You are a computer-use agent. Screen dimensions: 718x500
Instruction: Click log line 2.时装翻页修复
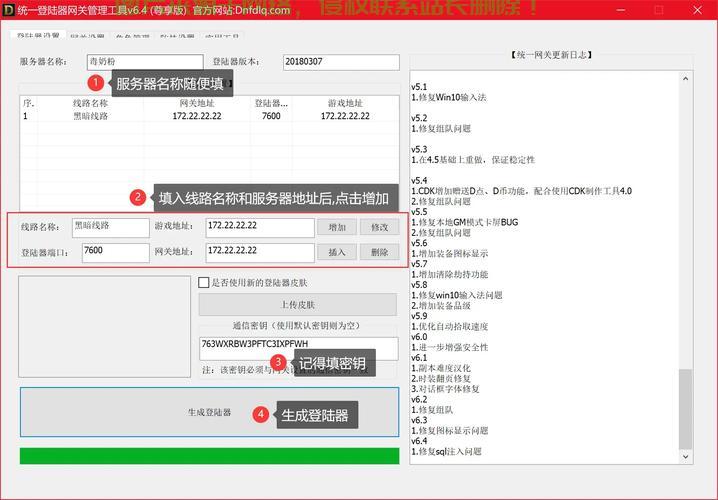click(x=441, y=379)
